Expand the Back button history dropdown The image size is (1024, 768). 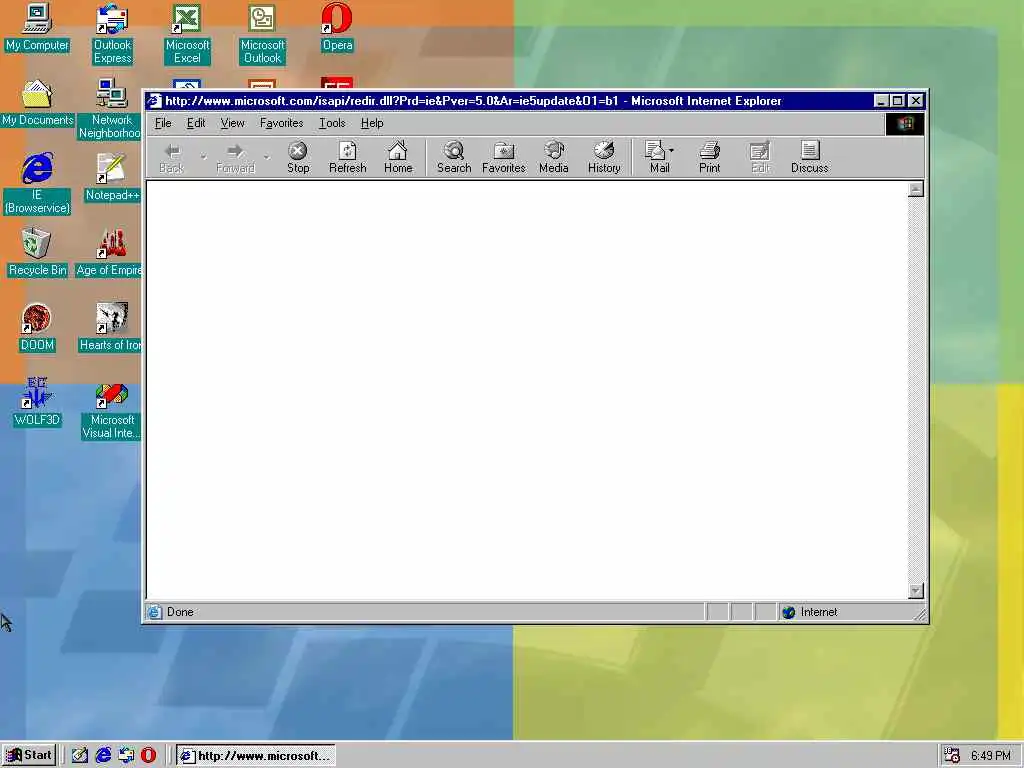point(203,157)
